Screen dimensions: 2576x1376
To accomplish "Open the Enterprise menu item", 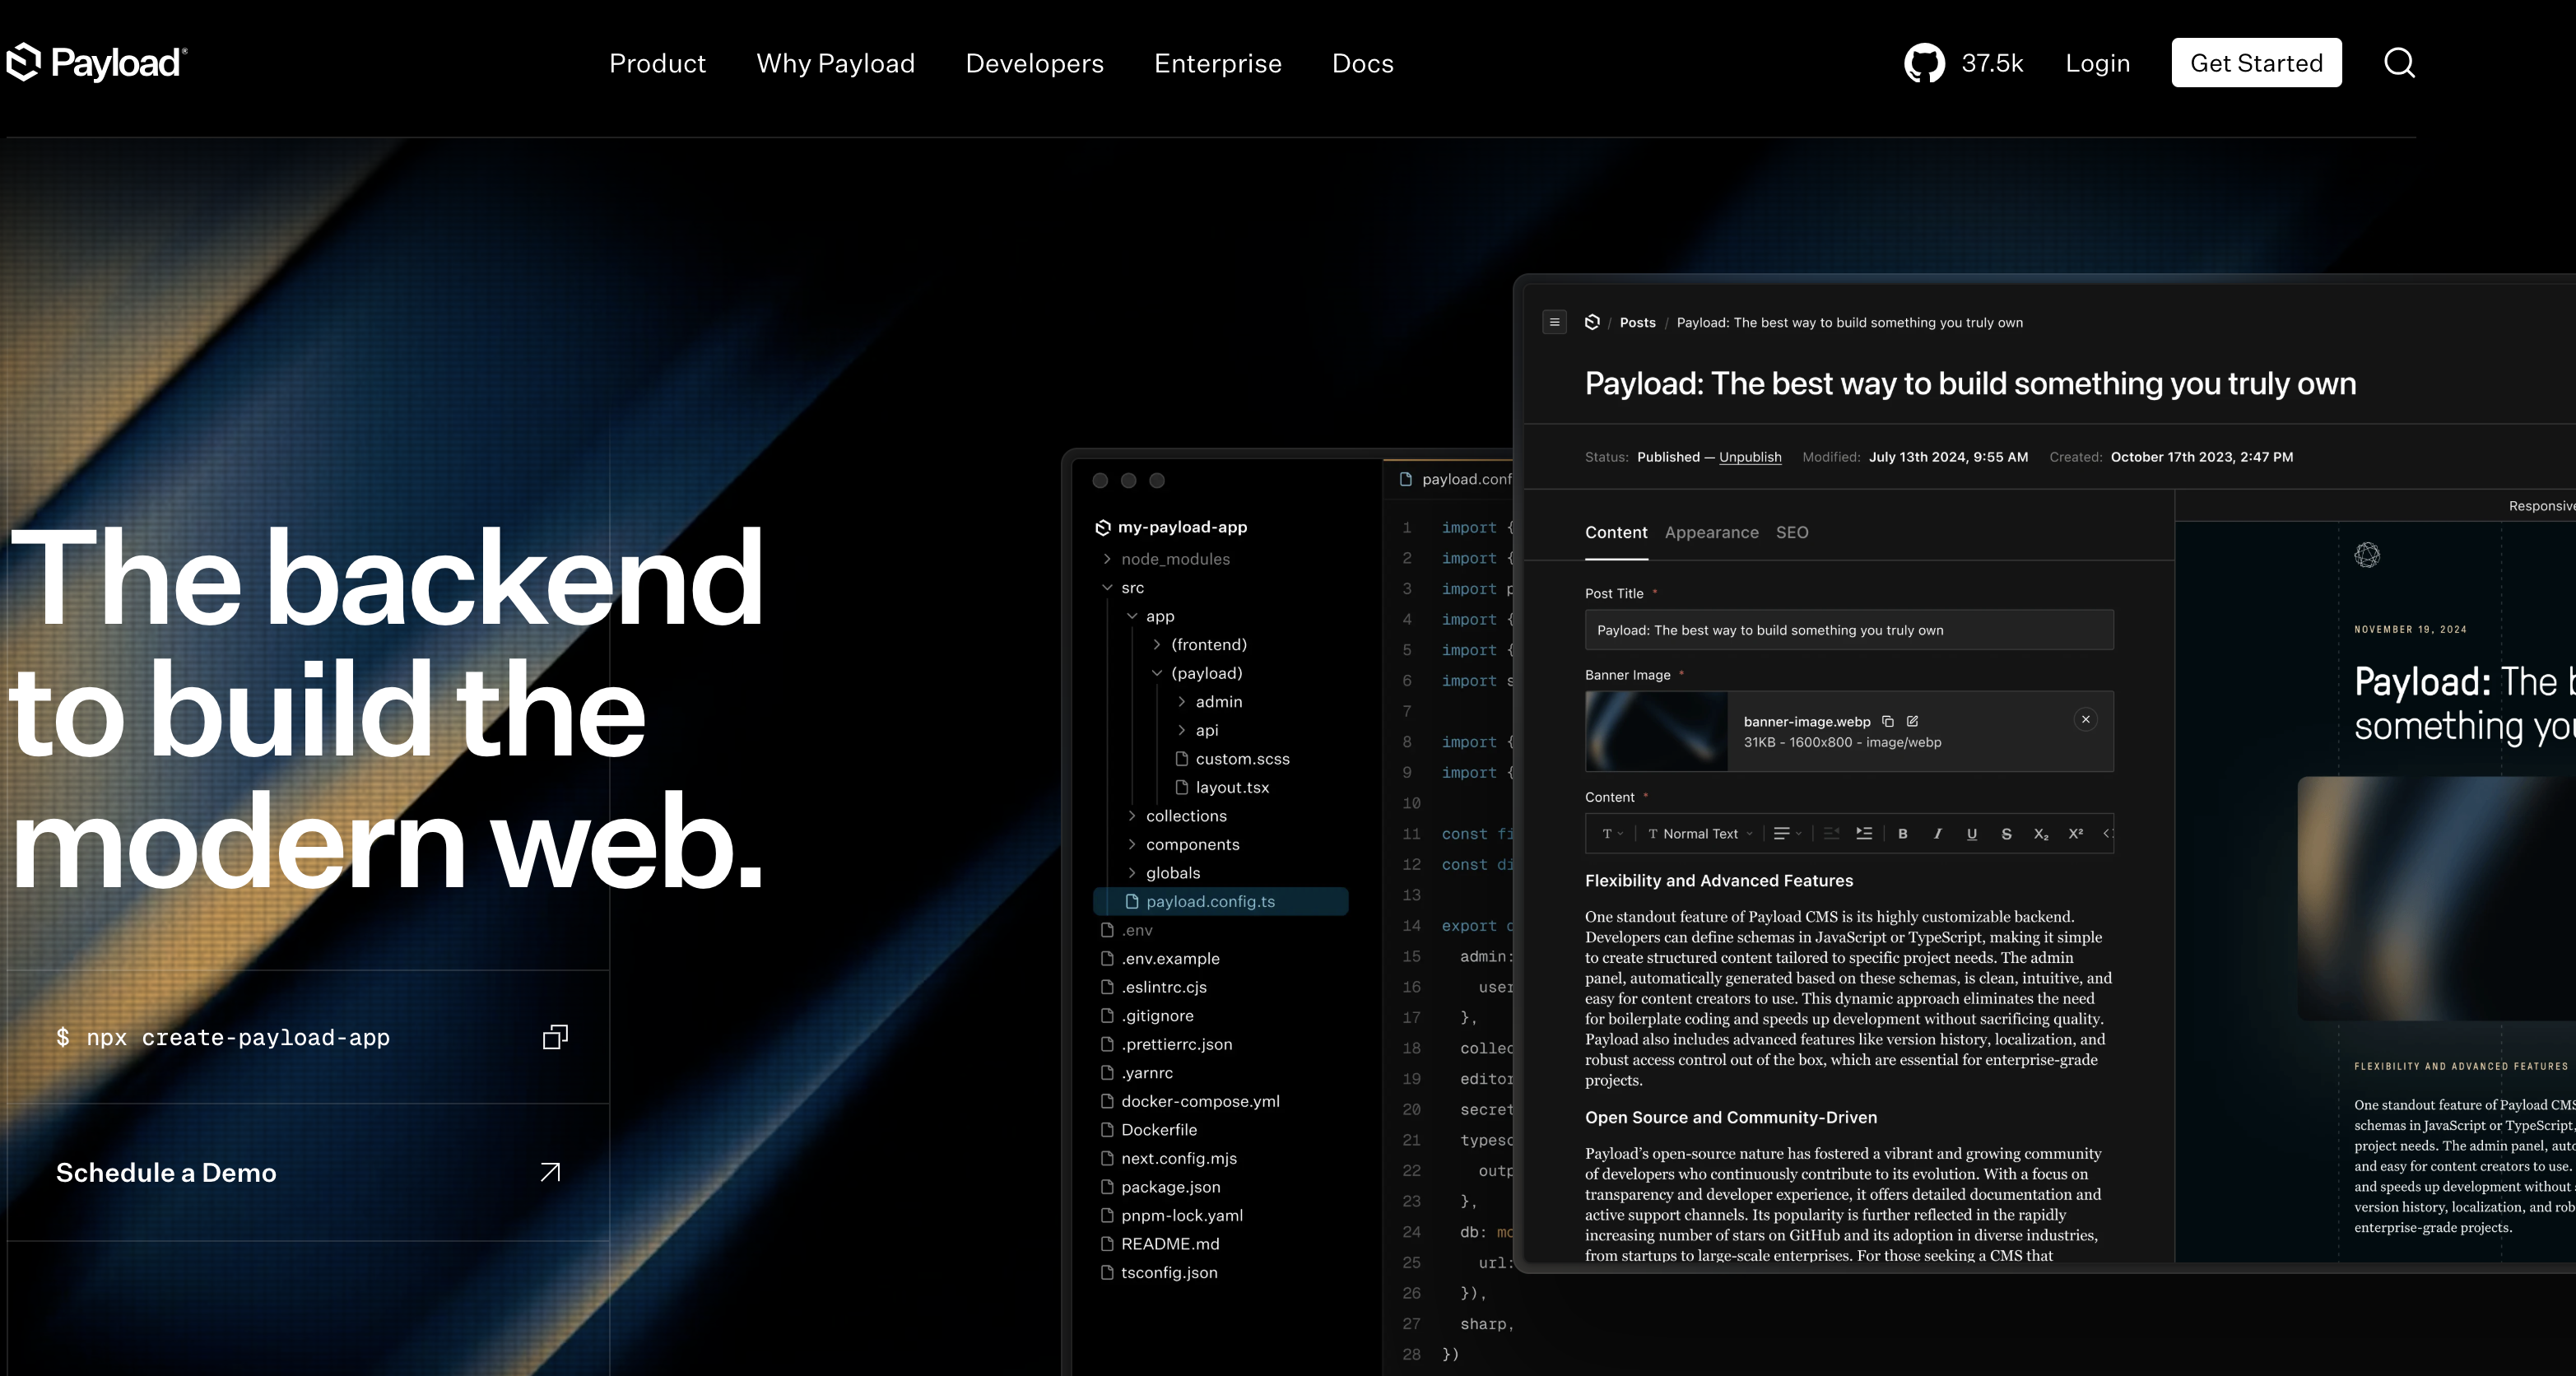I will [1217, 63].
